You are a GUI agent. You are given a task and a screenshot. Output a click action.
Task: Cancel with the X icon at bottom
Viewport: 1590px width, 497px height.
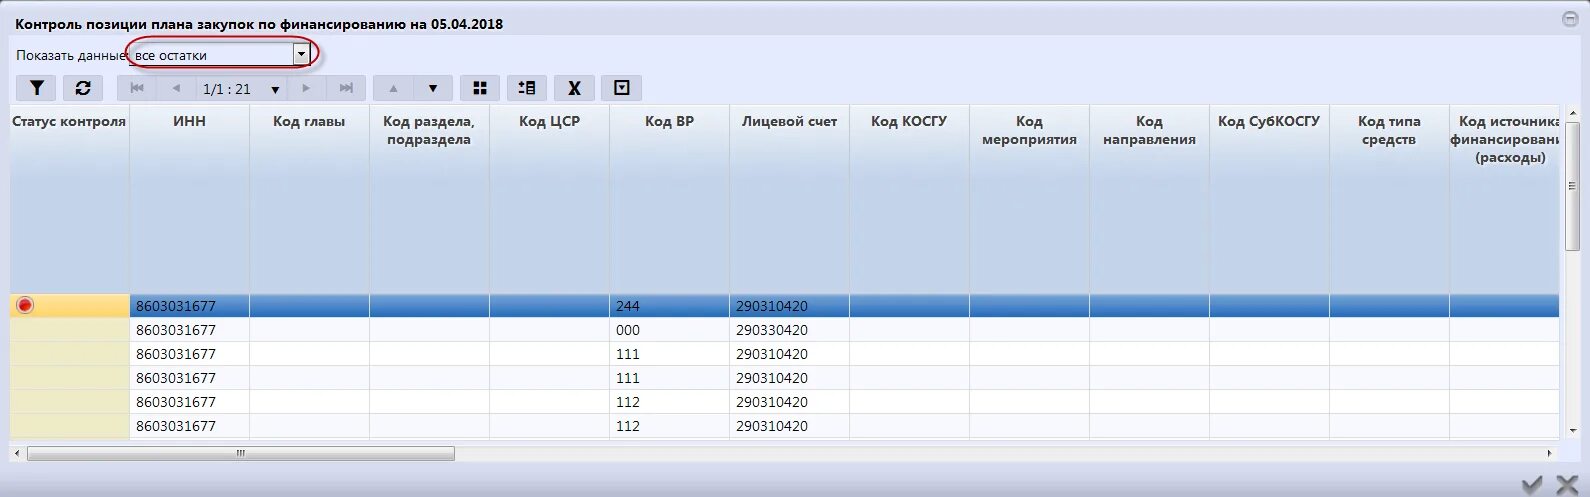point(1567,484)
